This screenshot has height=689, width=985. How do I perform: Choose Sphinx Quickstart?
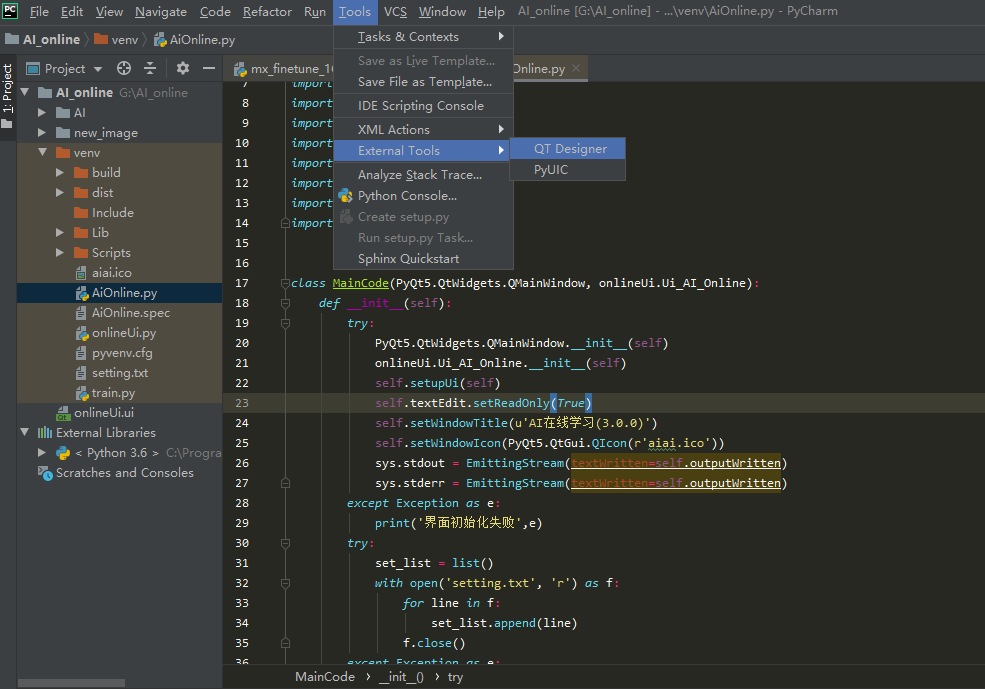[x=423, y=259]
